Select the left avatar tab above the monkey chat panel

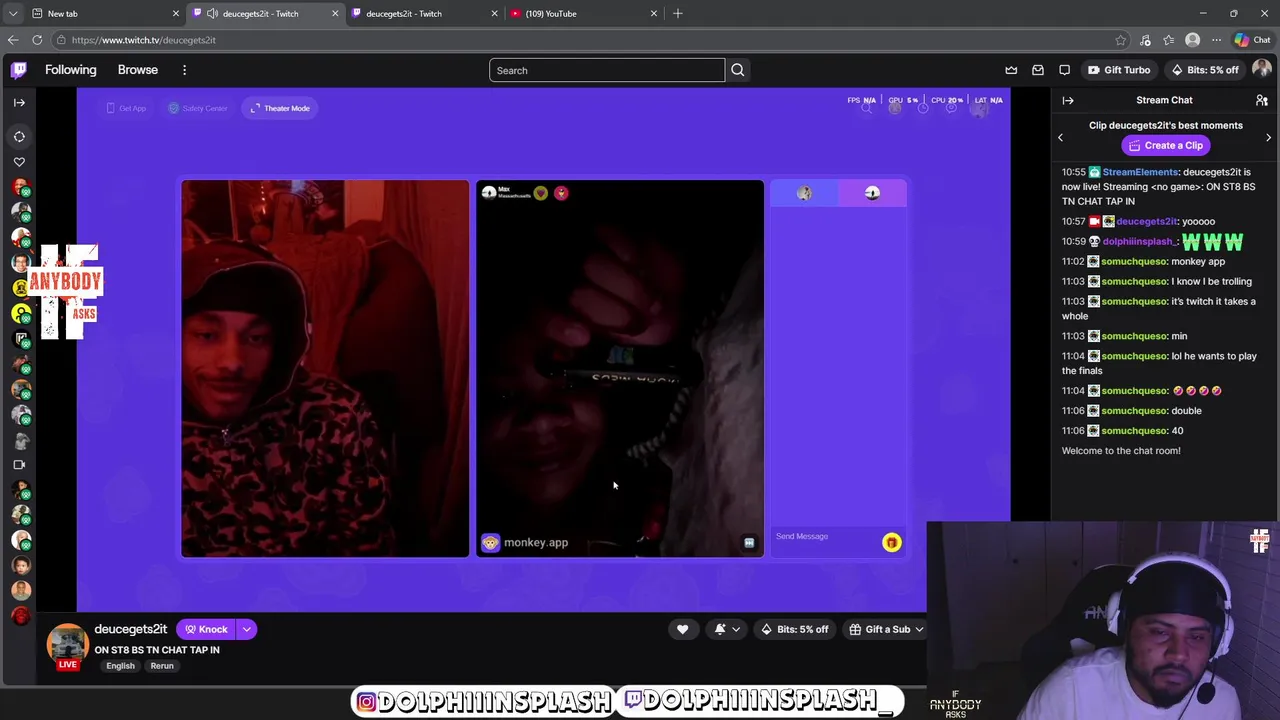point(804,193)
